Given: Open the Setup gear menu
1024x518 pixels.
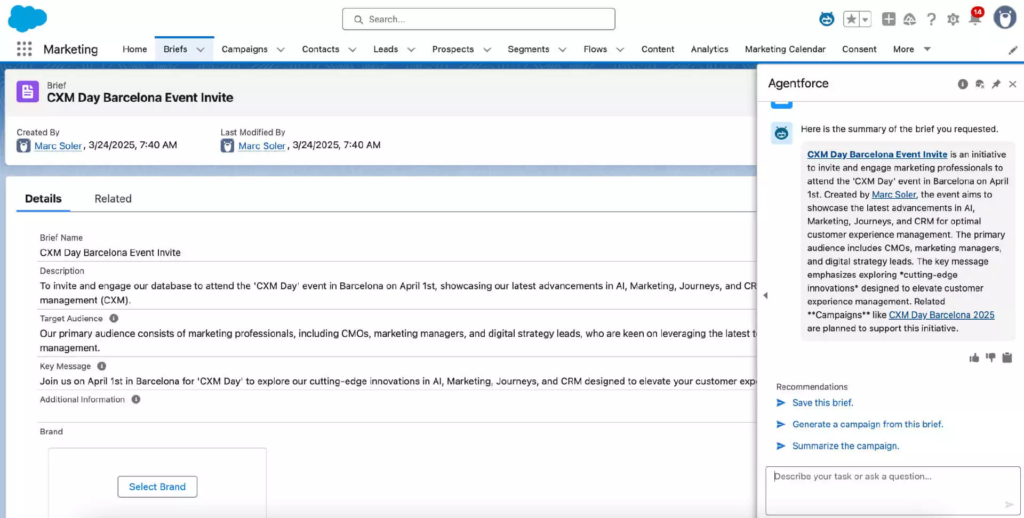Looking at the screenshot, I should (953, 19).
